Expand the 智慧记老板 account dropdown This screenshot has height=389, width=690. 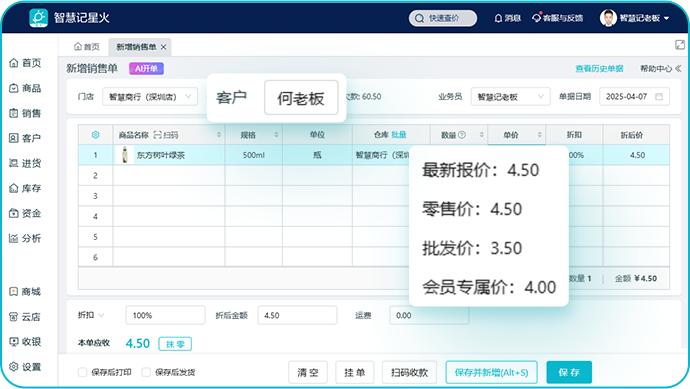pos(666,18)
